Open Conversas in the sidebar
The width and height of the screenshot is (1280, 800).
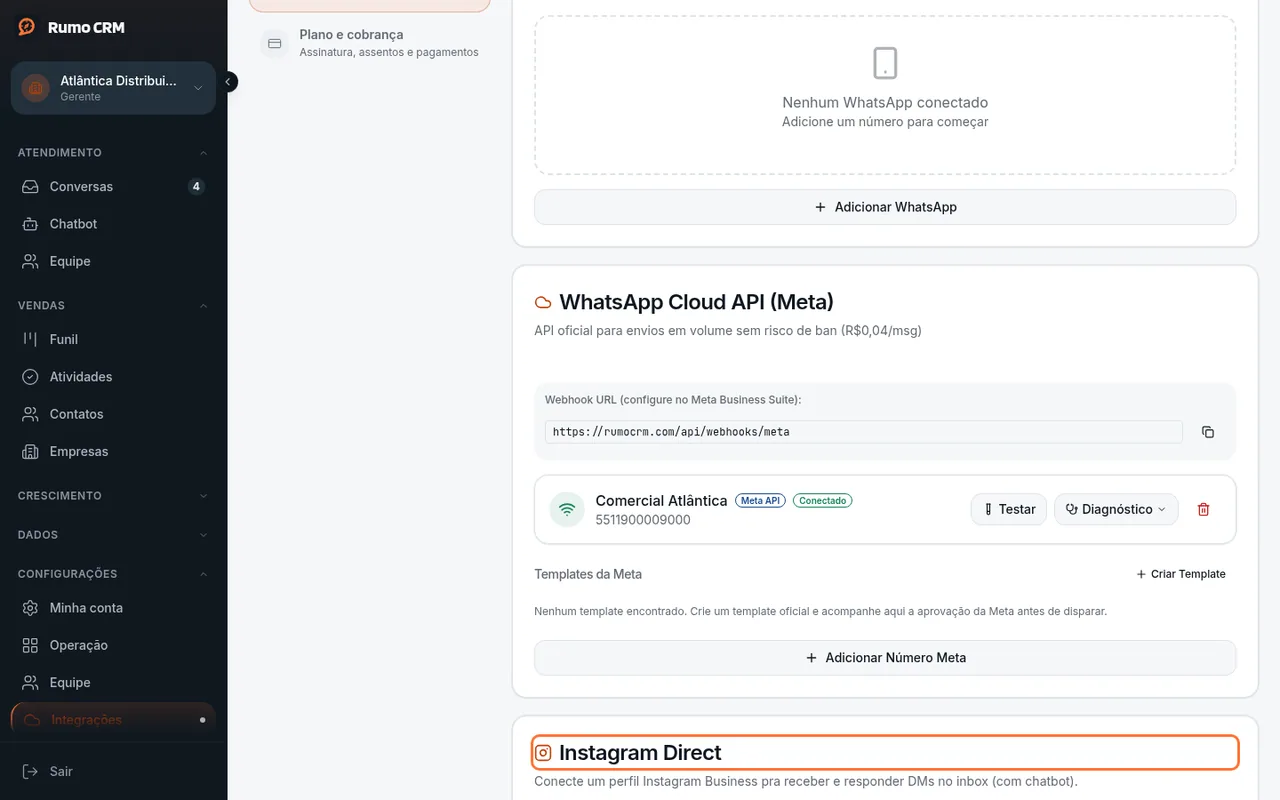pyautogui.click(x=113, y=187)
